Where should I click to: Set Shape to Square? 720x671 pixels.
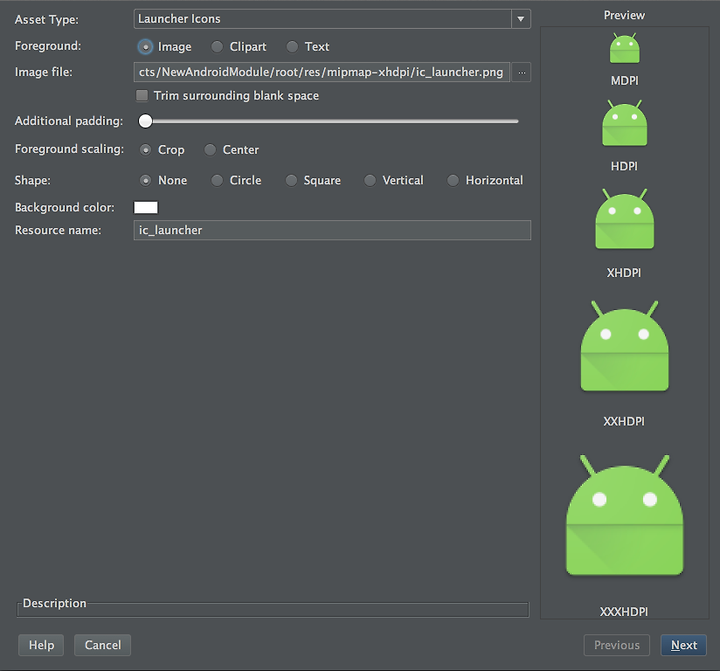coord(291,180)
